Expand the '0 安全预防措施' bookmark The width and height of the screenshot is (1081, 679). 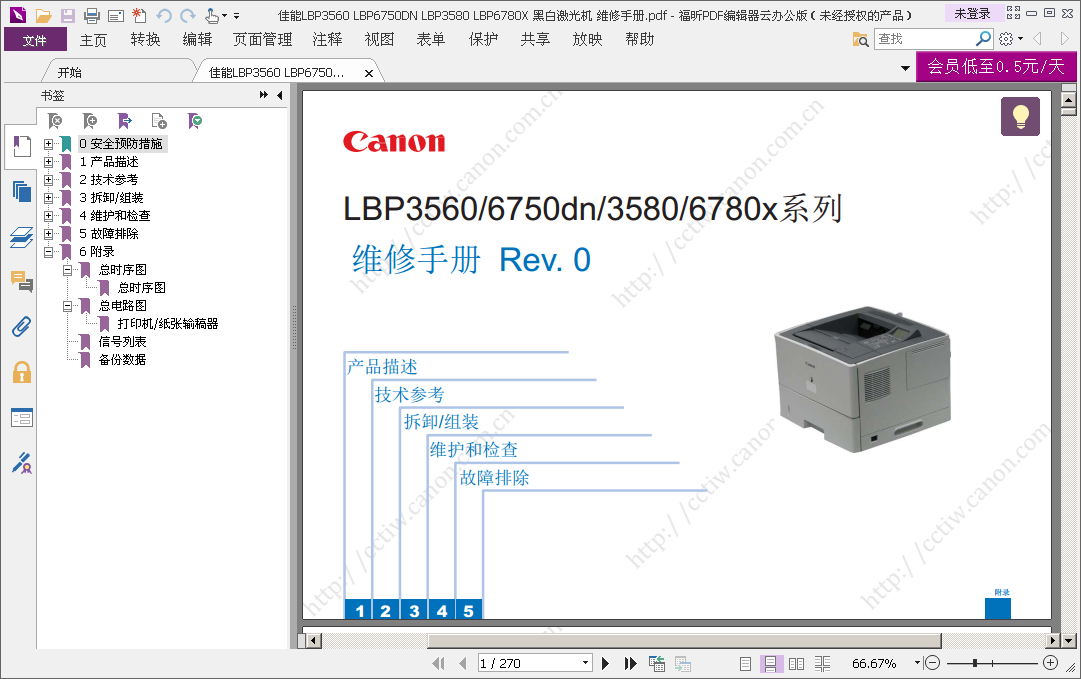pos(48,144)
